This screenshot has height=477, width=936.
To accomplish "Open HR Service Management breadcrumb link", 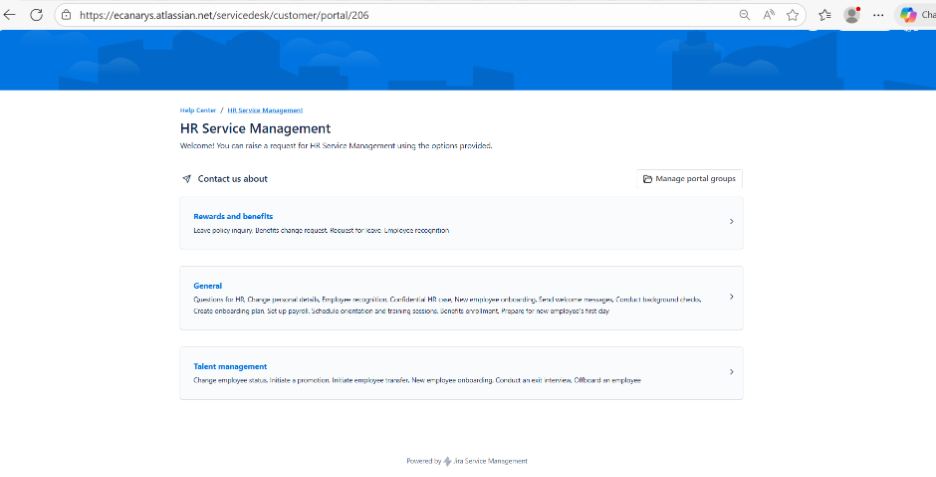I will tap(265, 110).
